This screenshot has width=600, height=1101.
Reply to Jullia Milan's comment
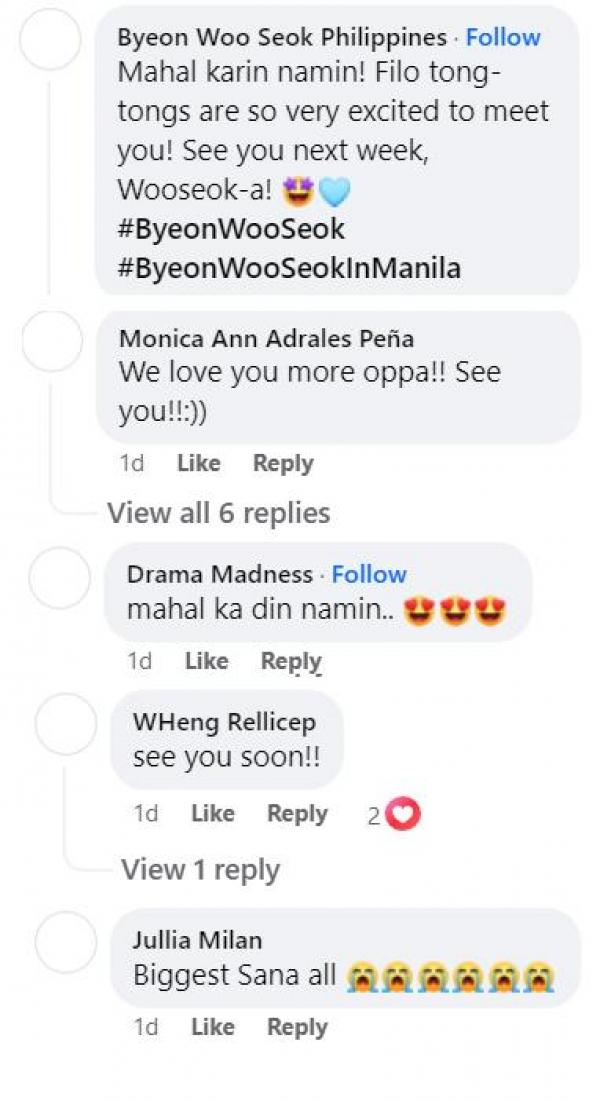coord(297,1027)
